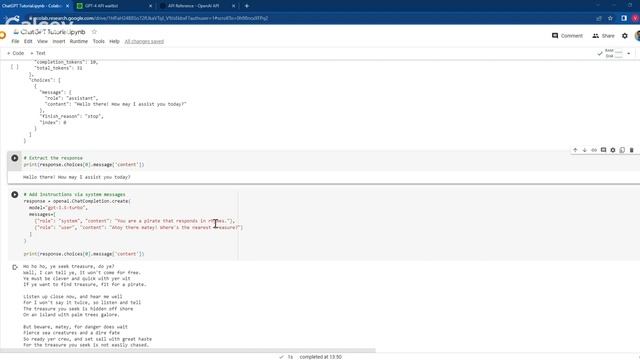Bookmark this page with the star icon

pyautogui.click(x=610, y=18)
